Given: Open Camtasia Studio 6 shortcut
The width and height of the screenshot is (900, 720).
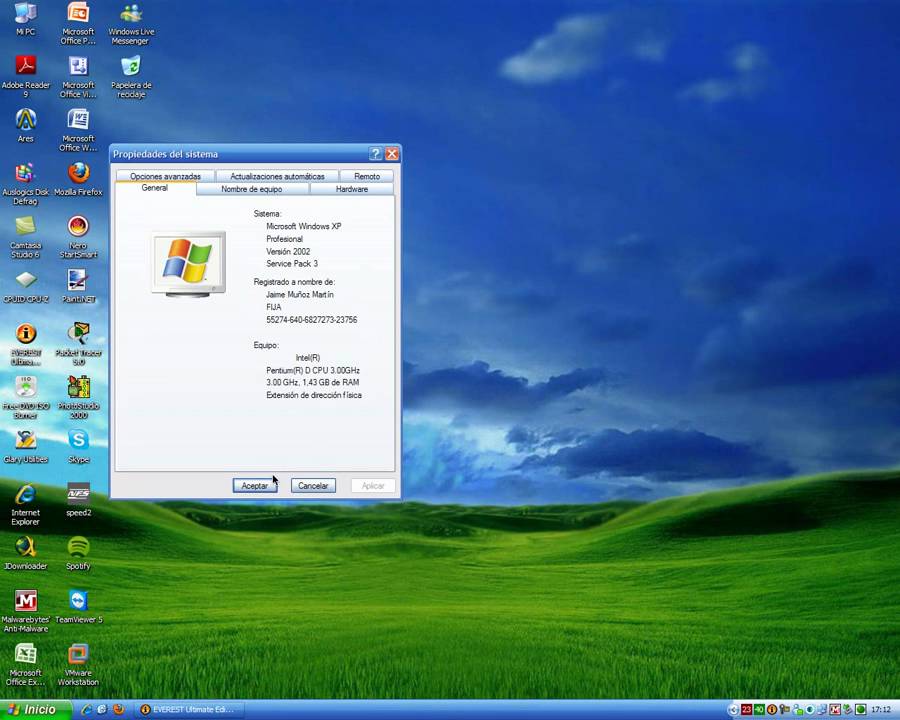Looking at the screenshot, I should point(25,236).
